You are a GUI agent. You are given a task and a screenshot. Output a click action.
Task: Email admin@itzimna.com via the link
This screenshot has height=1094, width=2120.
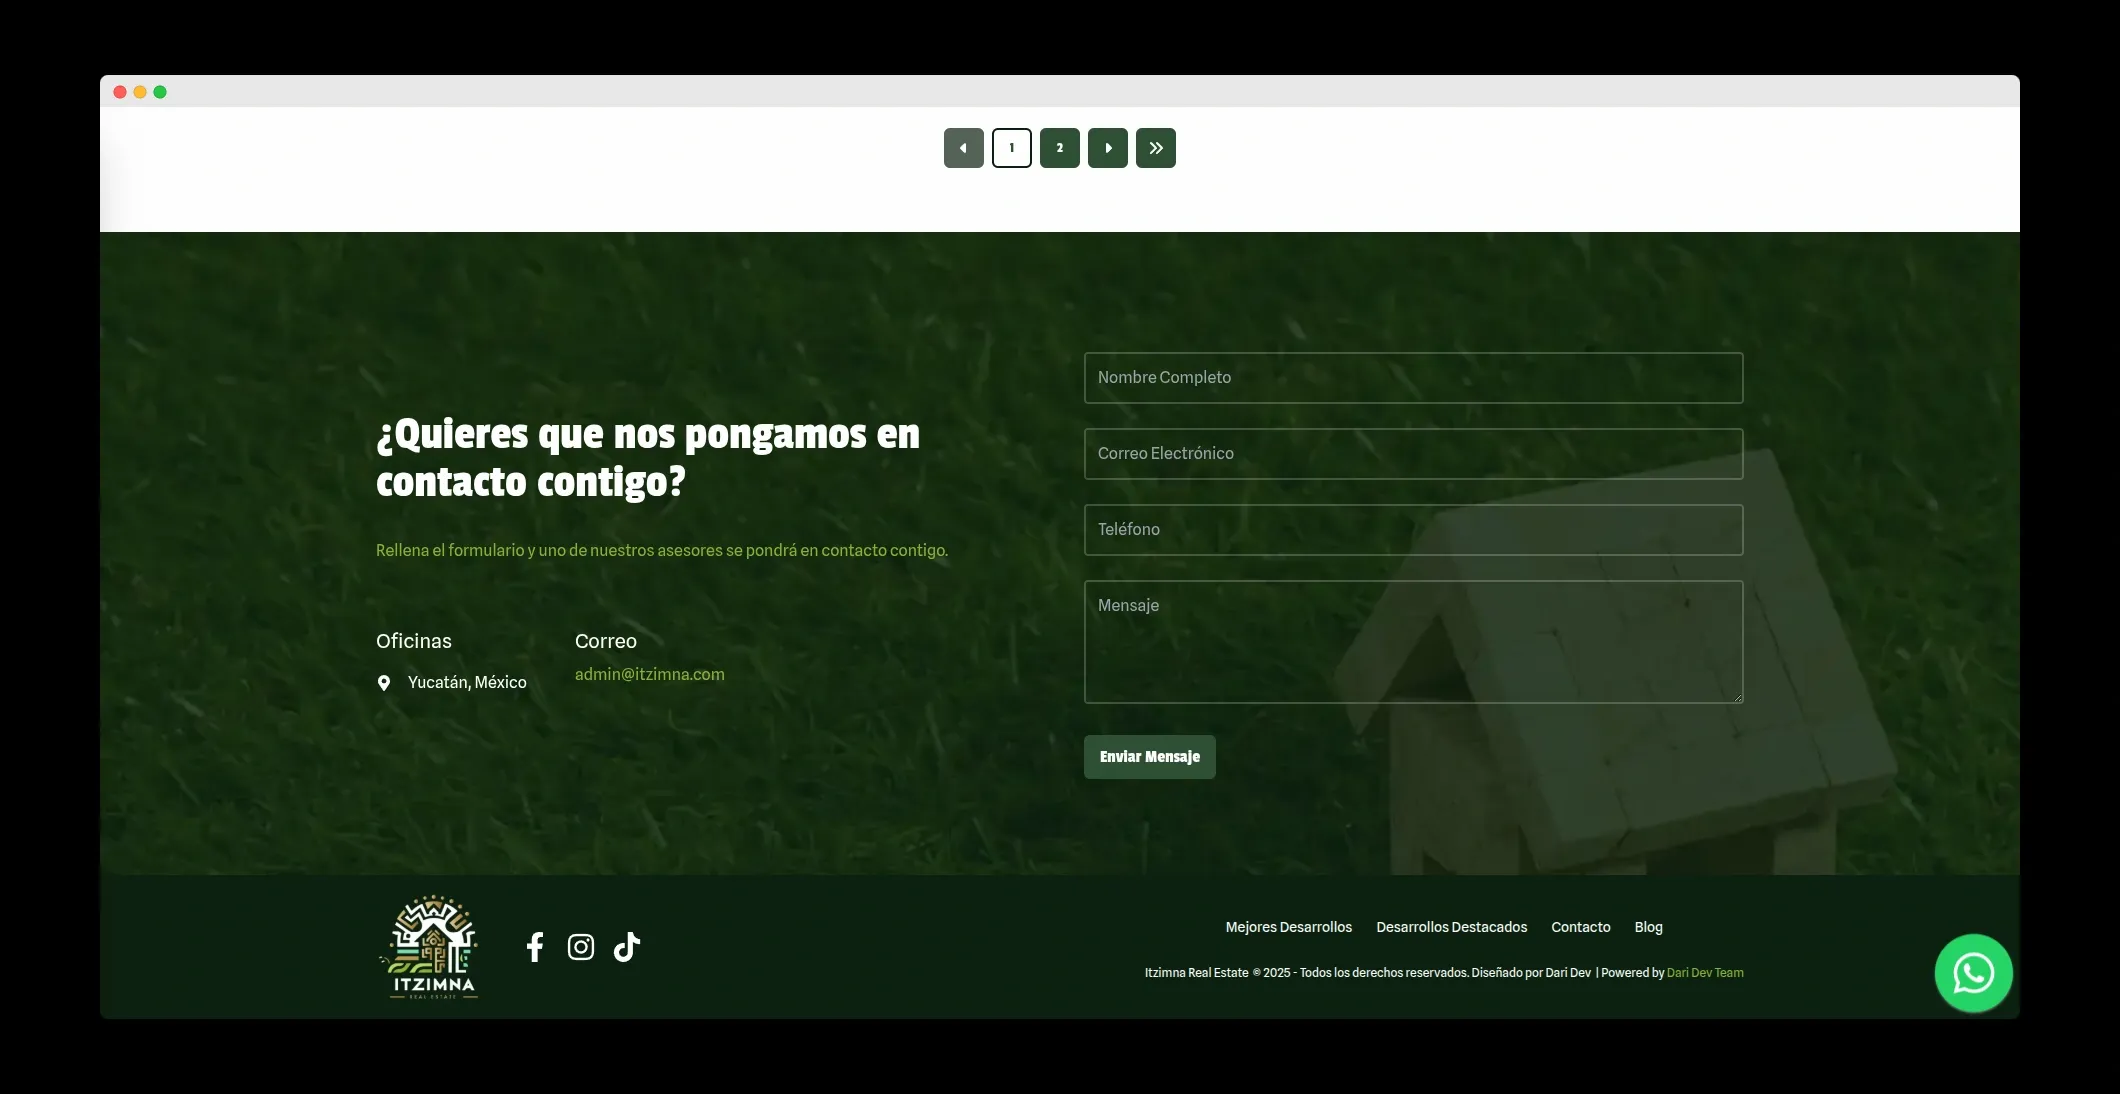650,674
